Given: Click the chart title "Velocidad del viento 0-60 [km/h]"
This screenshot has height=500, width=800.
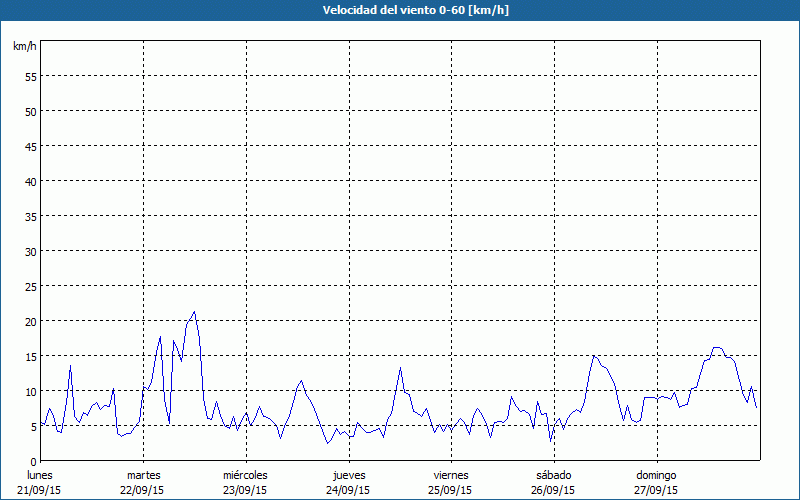Looking at the screenshot, I should 400,11.
